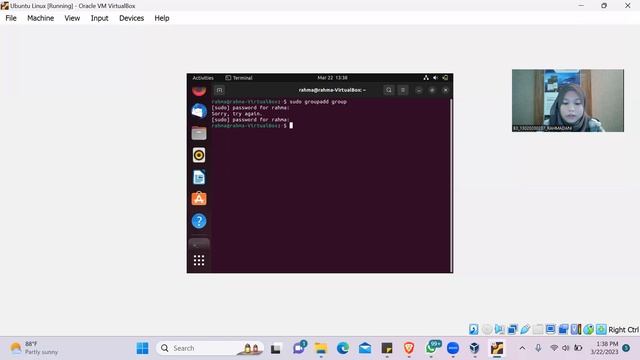Click Activities in the Ubuntu top bar
This screenshot has height=360, width=640.
[x=203, y=78]
